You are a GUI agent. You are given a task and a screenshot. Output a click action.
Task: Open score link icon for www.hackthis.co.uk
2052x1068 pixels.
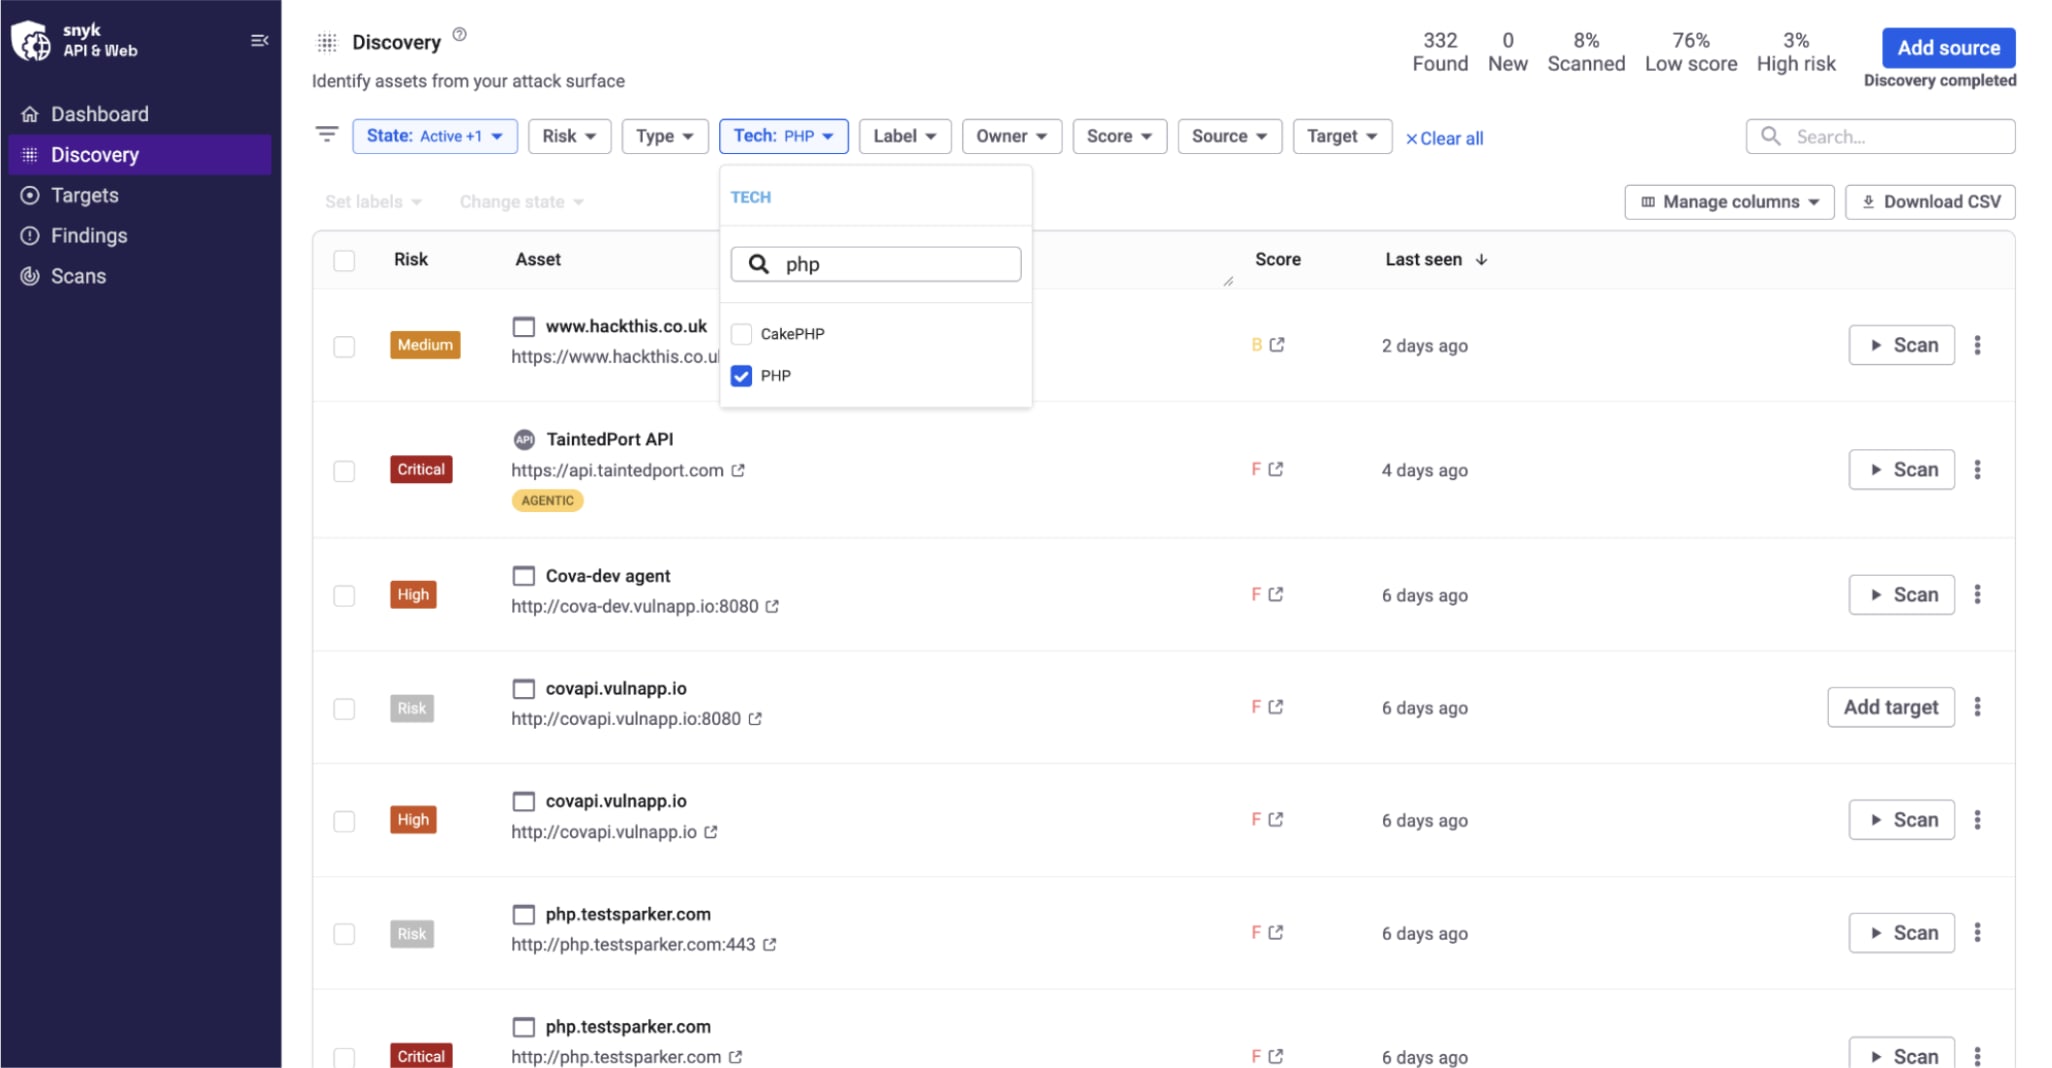click(x=1277, y=345)
